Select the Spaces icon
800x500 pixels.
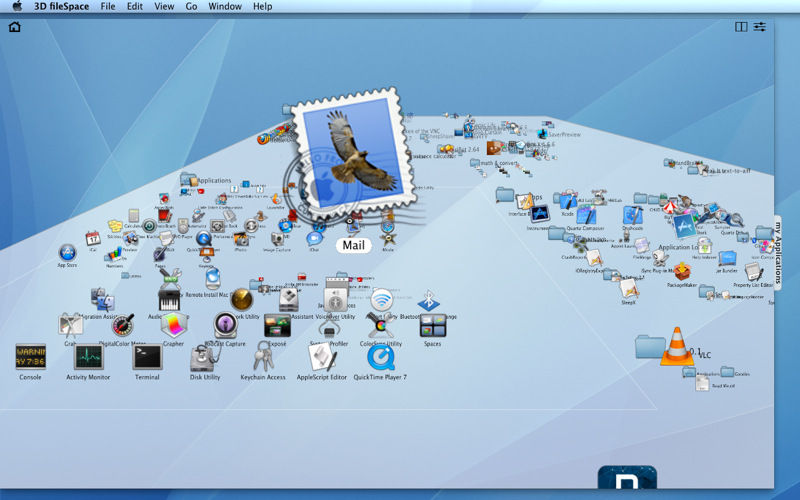tap(433, 326)
